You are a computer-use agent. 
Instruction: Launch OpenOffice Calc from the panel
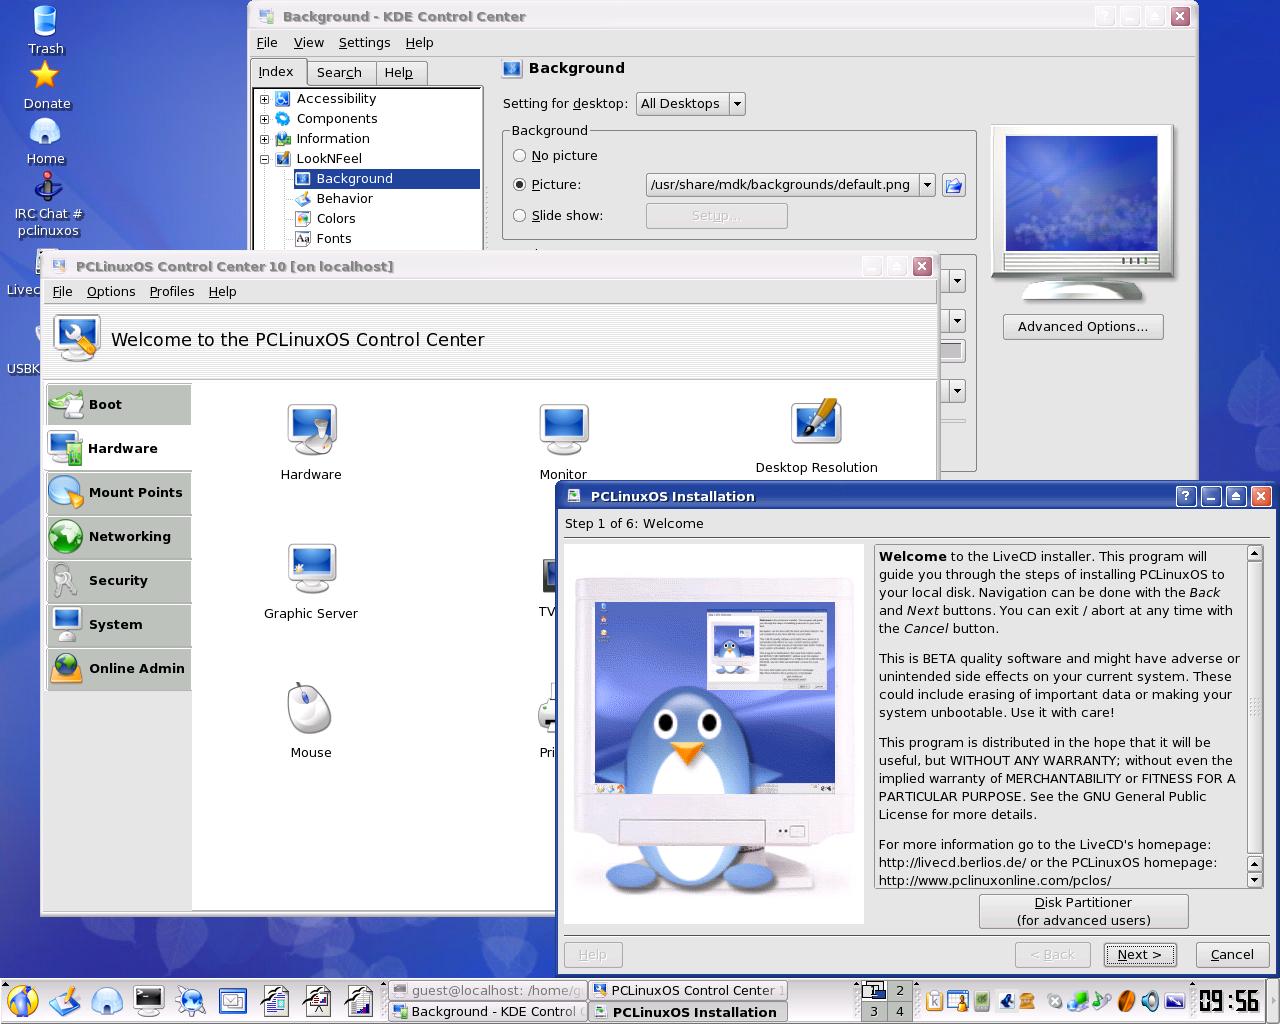(359, 1000)
